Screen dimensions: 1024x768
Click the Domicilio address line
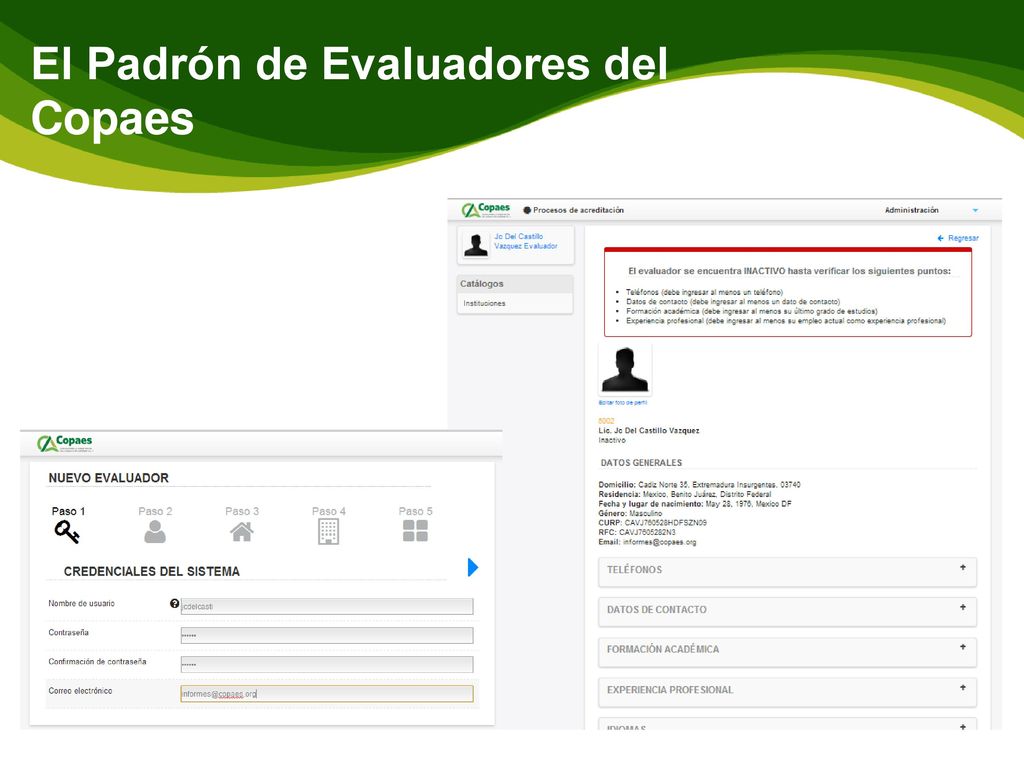[x=699, y=485]
